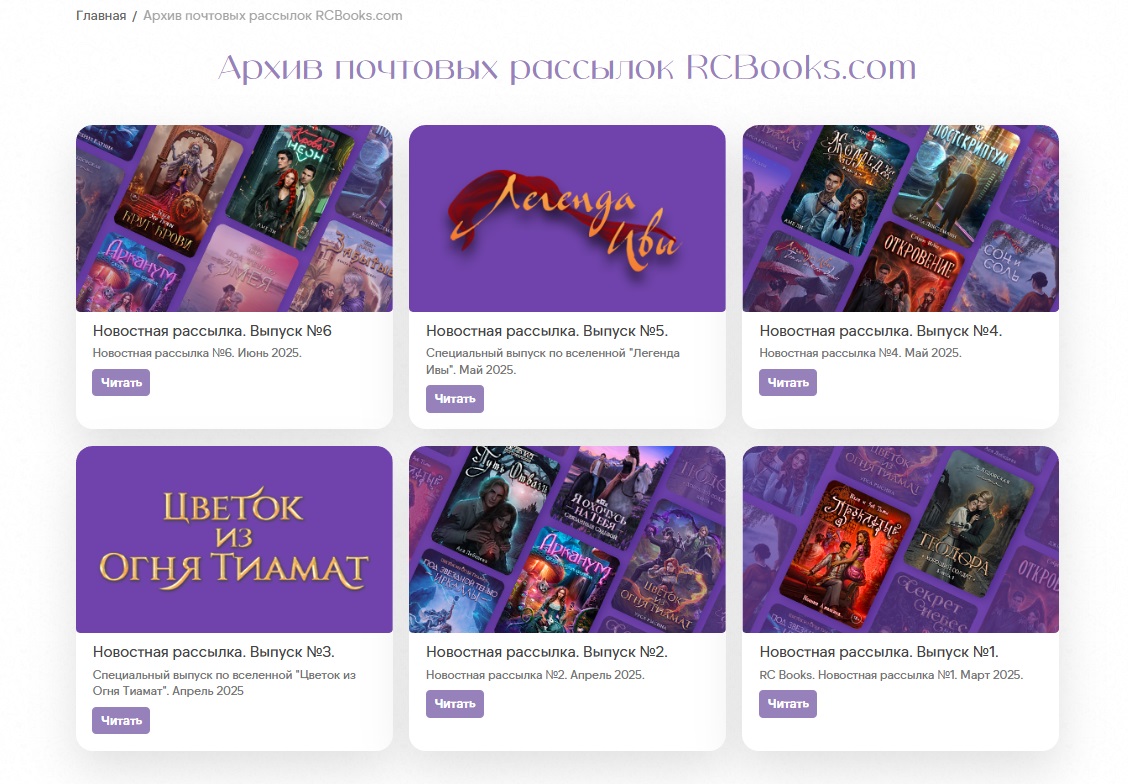Open title Новостная рассылка. Выпуск №3.
The image size is (1128, 784).
coord(214,652)
